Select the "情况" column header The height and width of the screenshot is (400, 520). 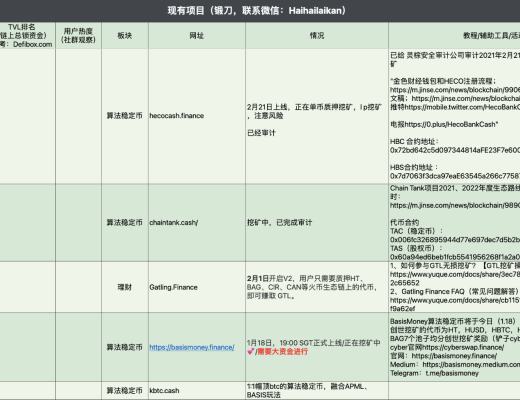317,35
